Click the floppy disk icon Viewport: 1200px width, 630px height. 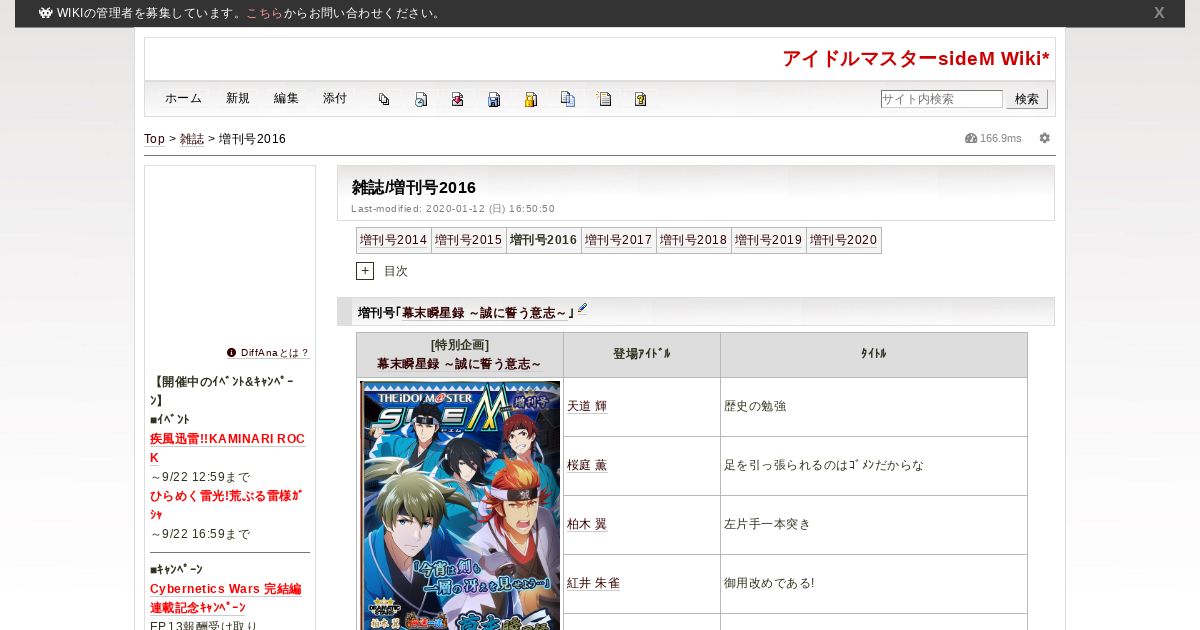tap(494, 99)
